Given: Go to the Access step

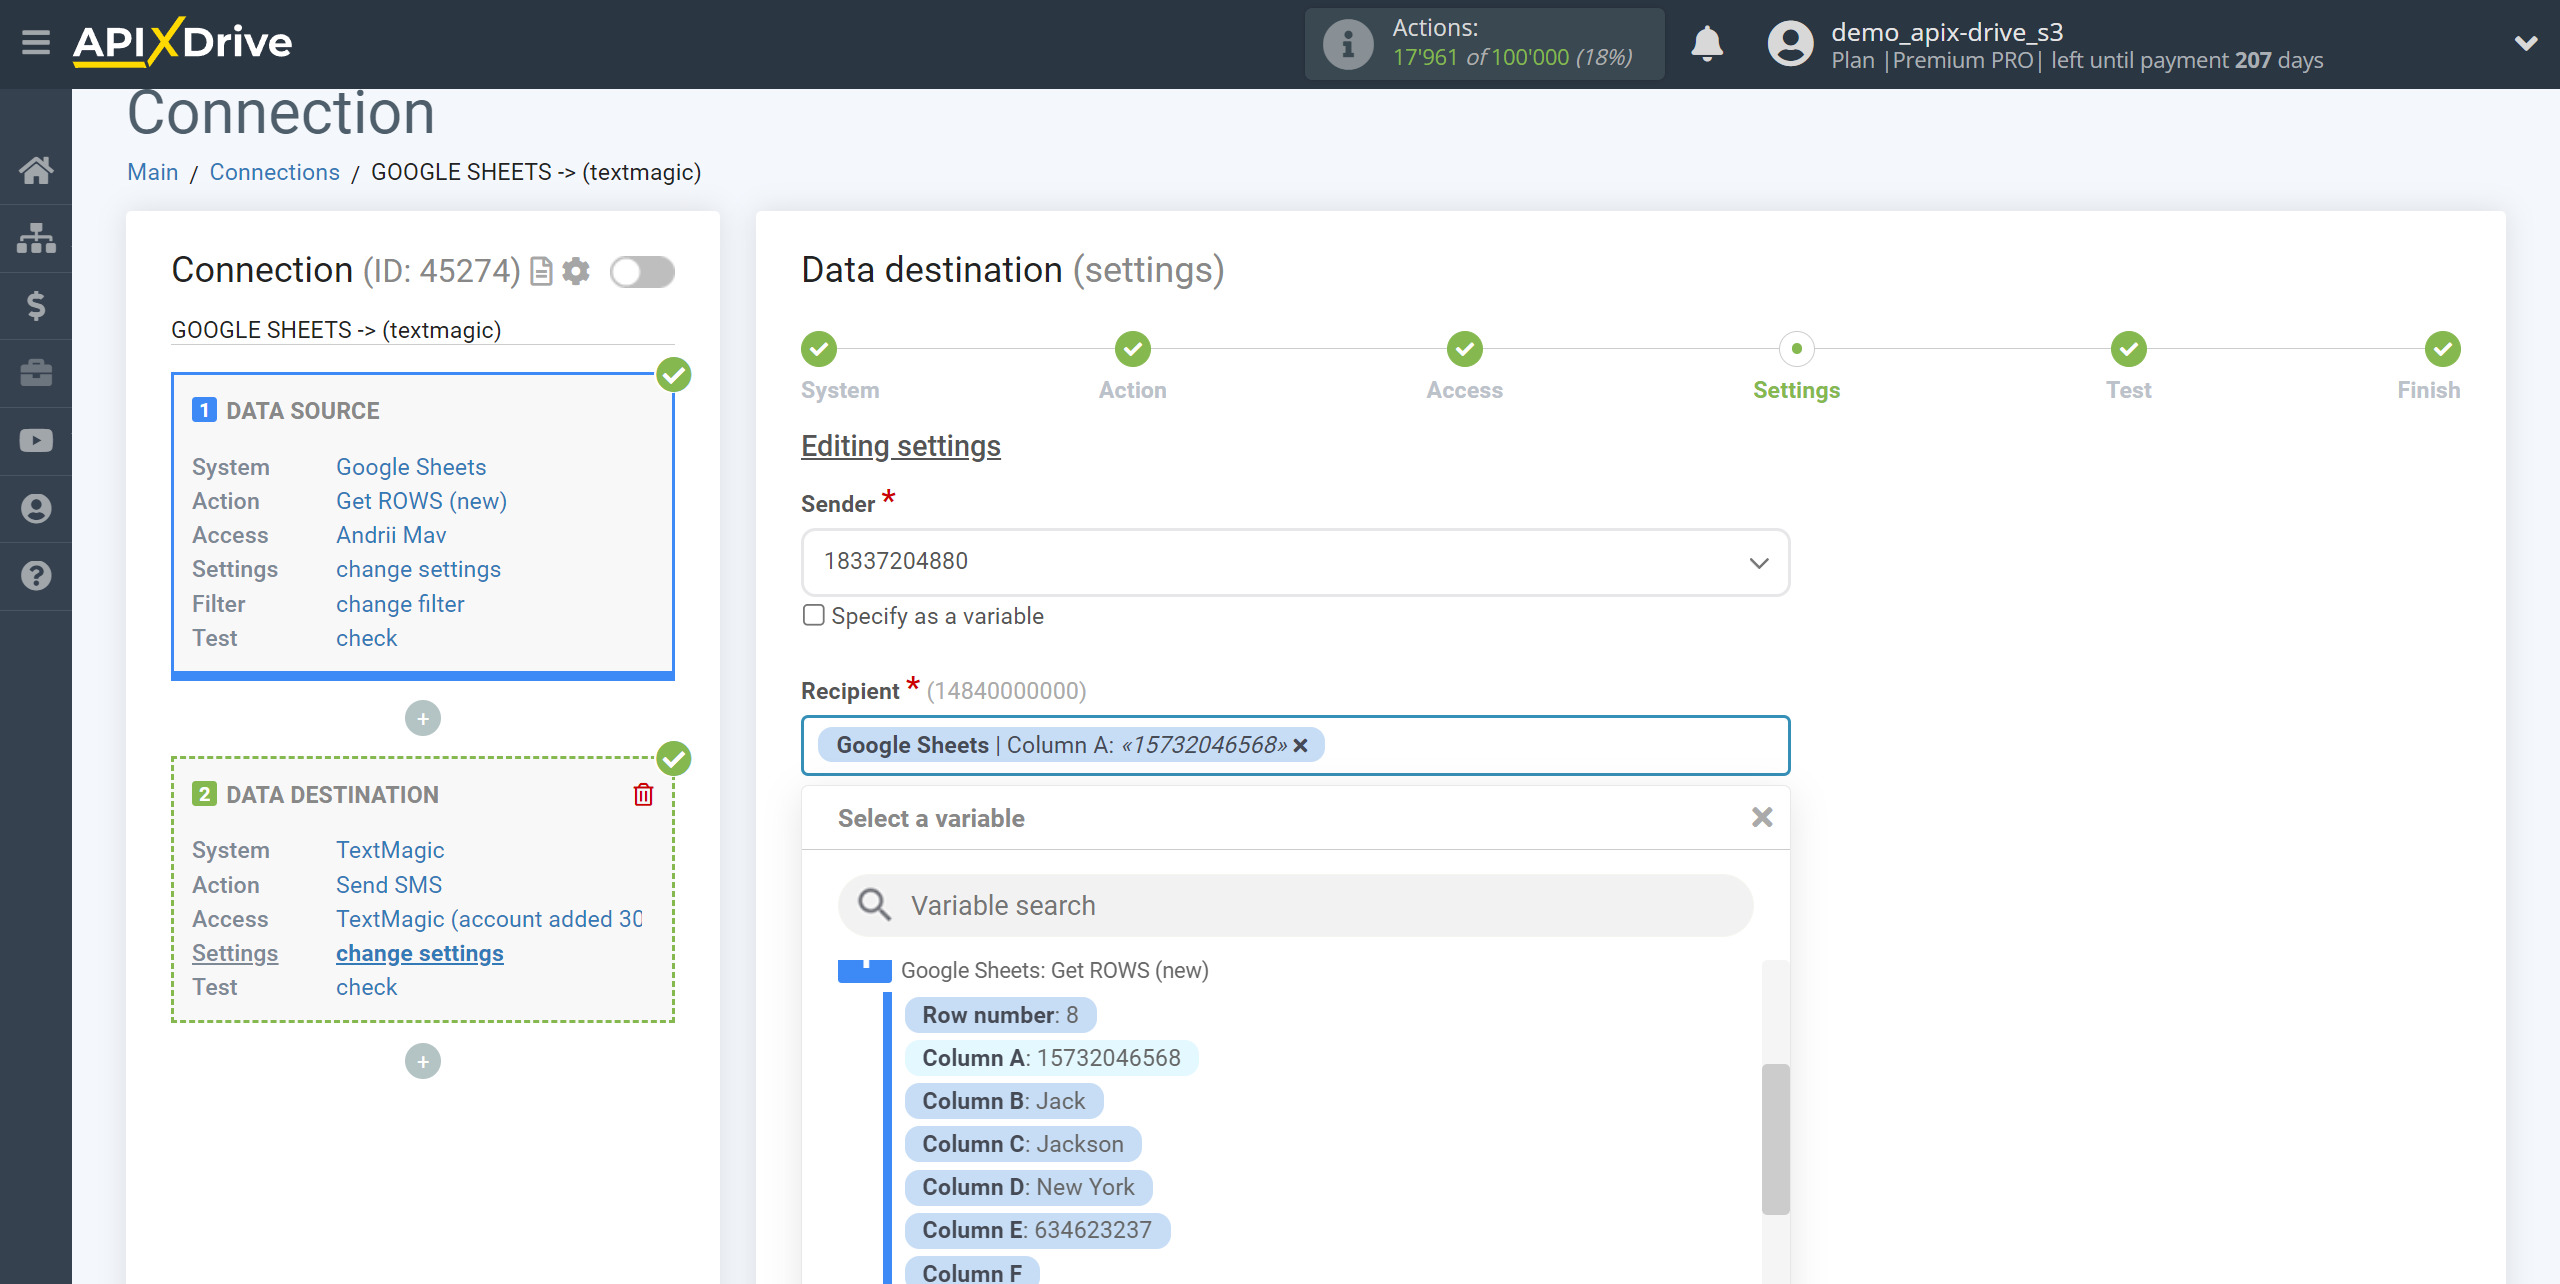Looking at the screenshot, I should pyautogui.click(x=1465, y=349).
